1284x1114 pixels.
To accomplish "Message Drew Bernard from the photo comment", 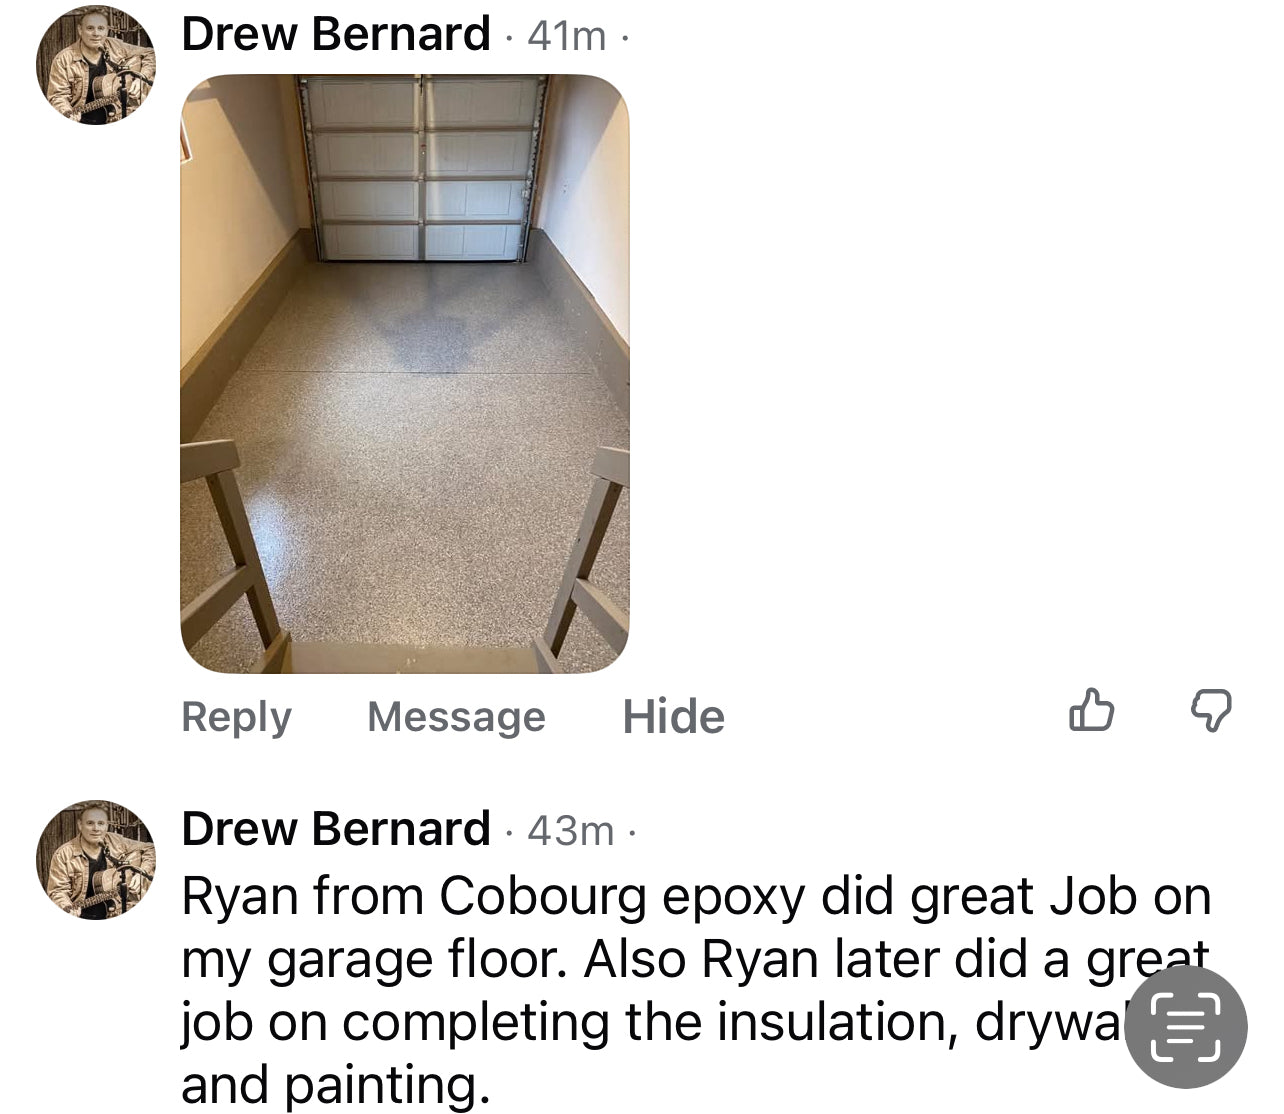I will [456, 717].
